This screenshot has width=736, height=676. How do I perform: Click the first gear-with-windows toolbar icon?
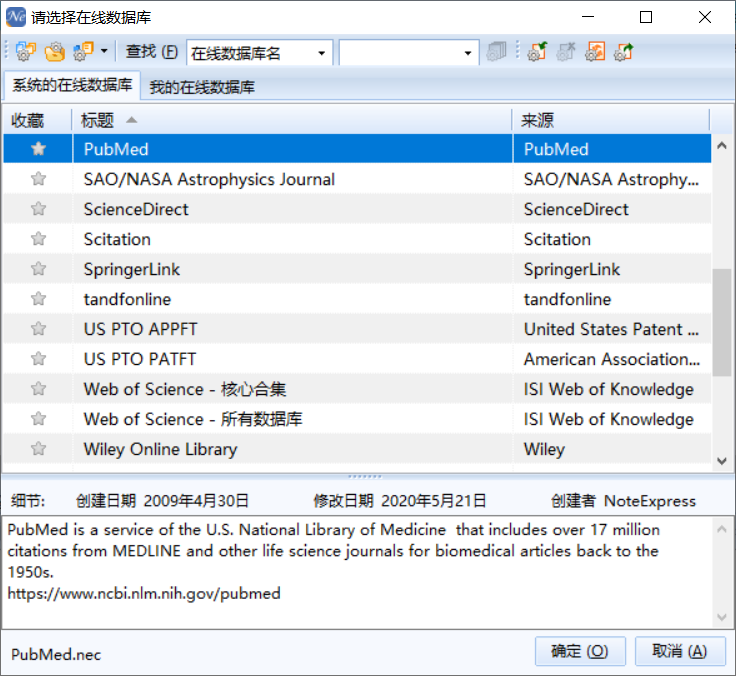26,51
